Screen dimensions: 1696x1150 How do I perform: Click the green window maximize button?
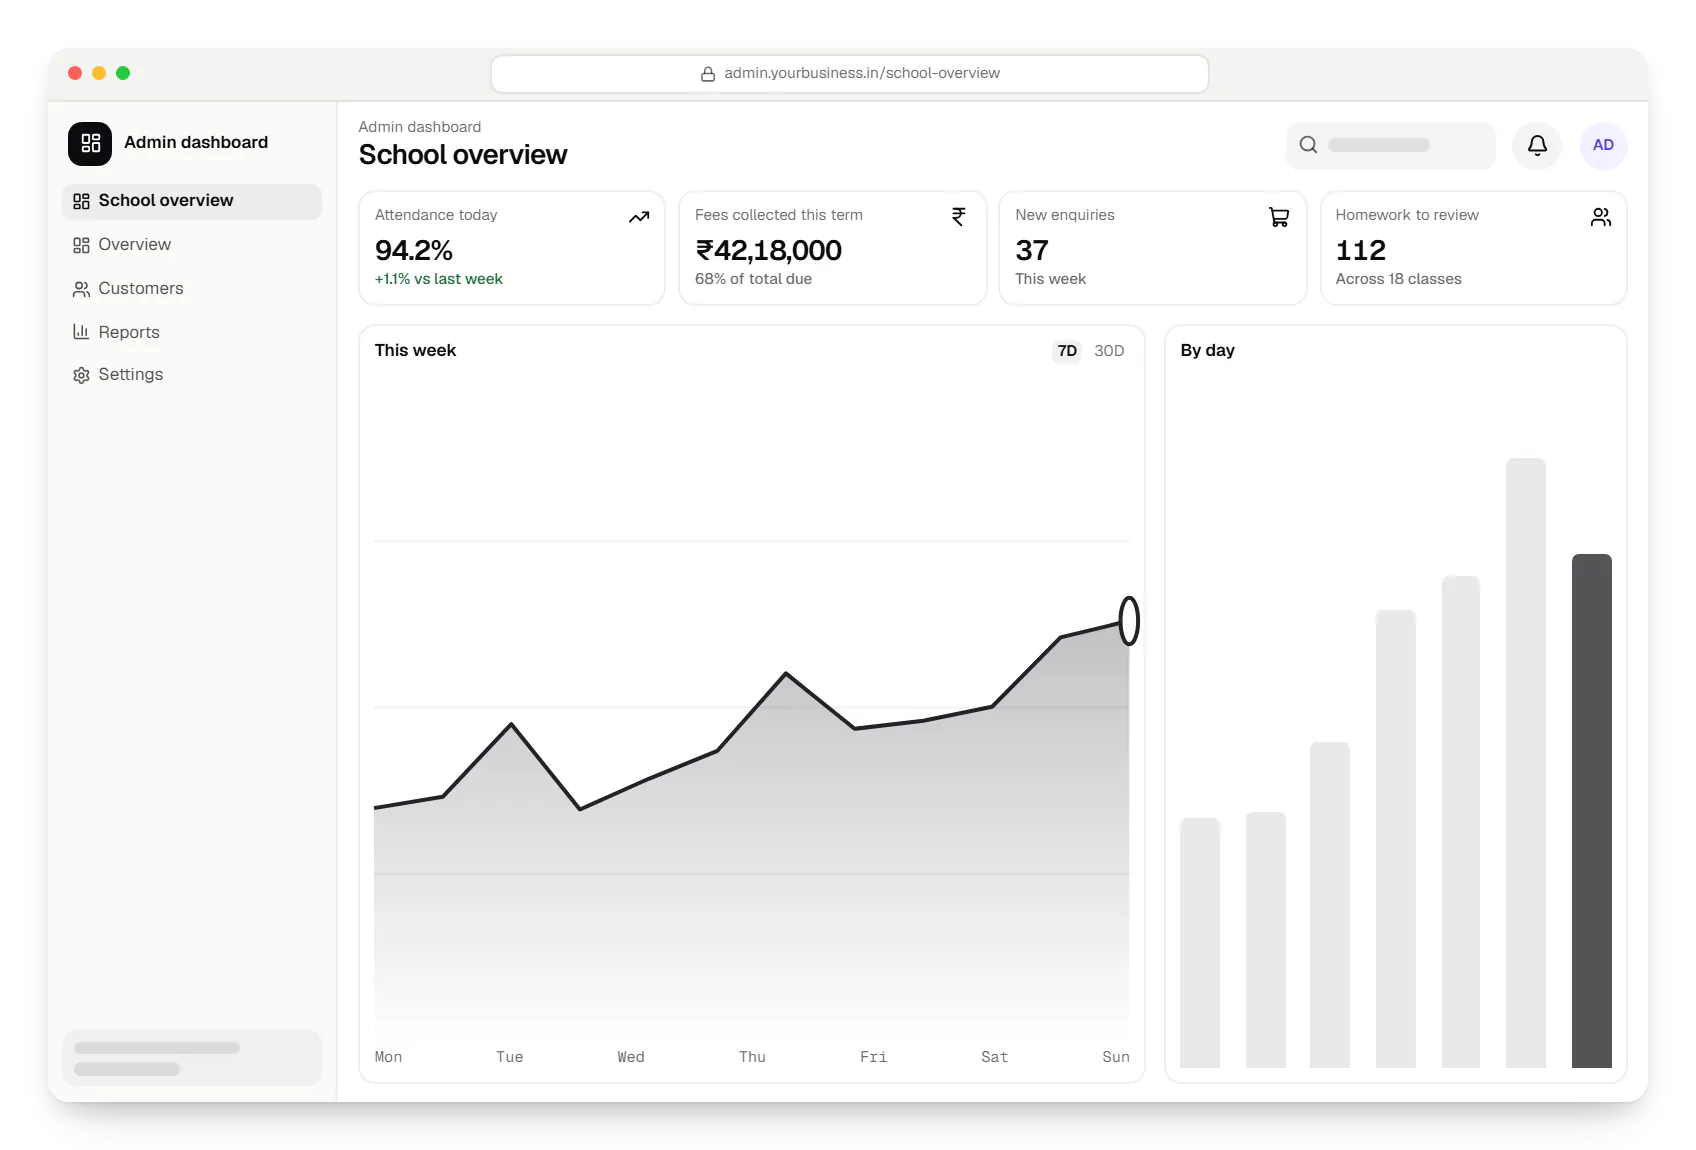pyautogui.click(x=123, y=73)
